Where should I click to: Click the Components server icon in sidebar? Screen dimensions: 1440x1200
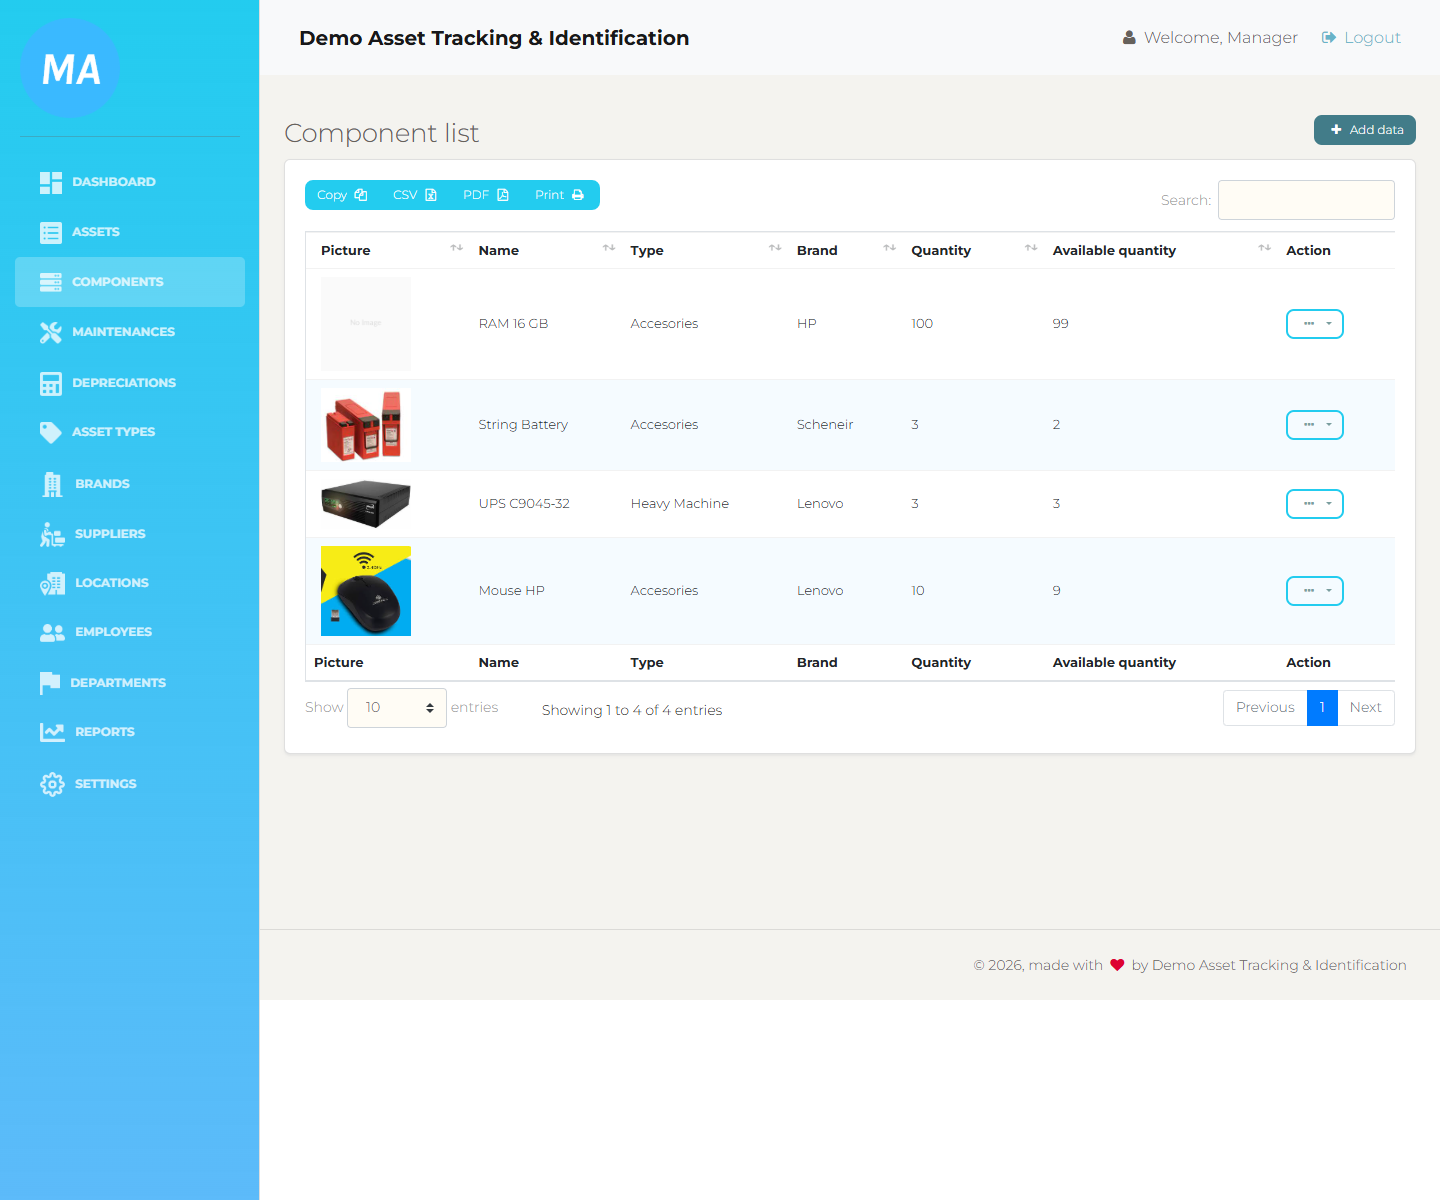[51, 282]
